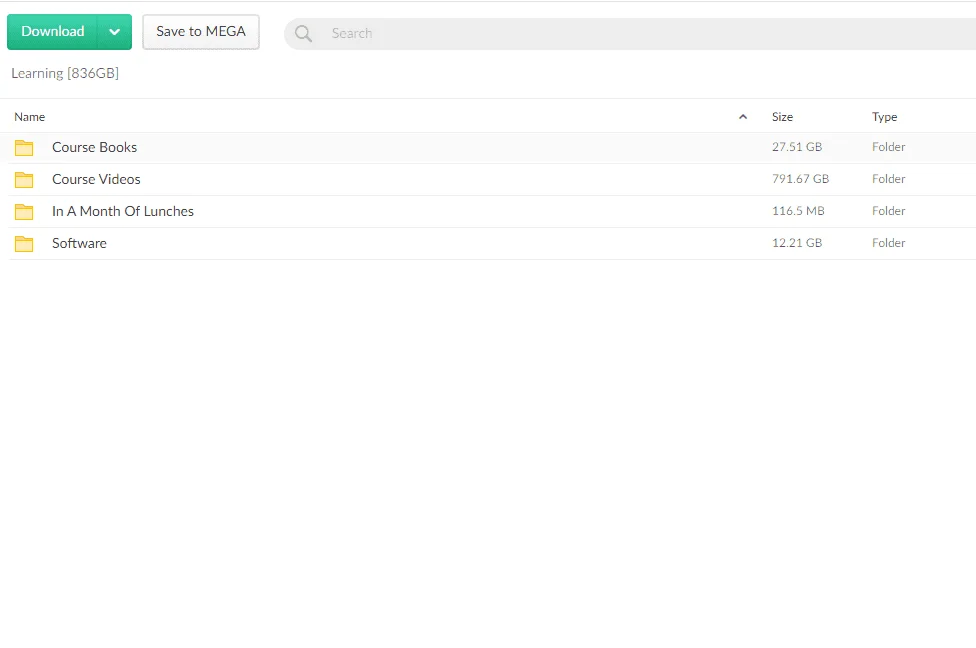Select the Software folder name
This screenshot has height=648, width=976.
79,243
